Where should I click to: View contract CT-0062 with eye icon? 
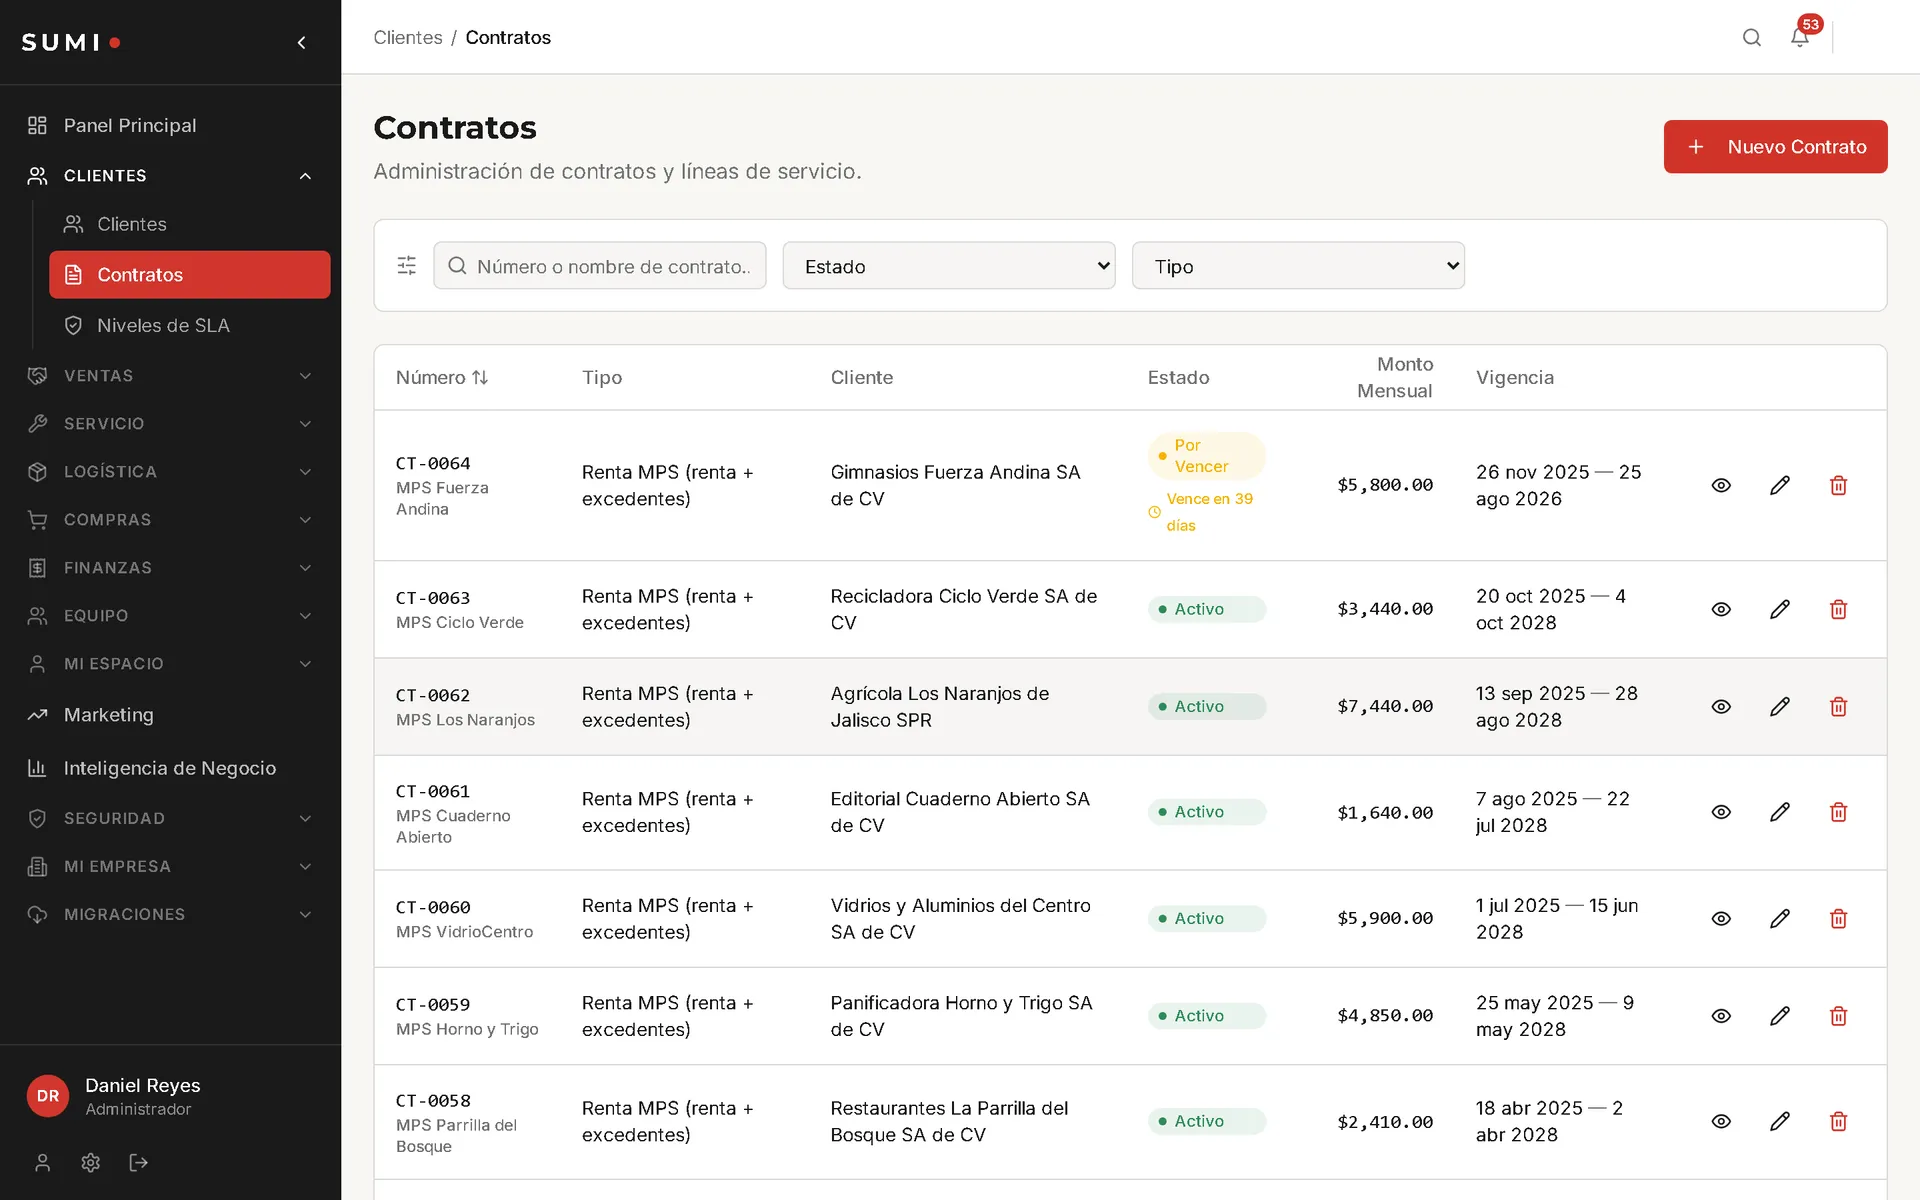click(1721, 707)
